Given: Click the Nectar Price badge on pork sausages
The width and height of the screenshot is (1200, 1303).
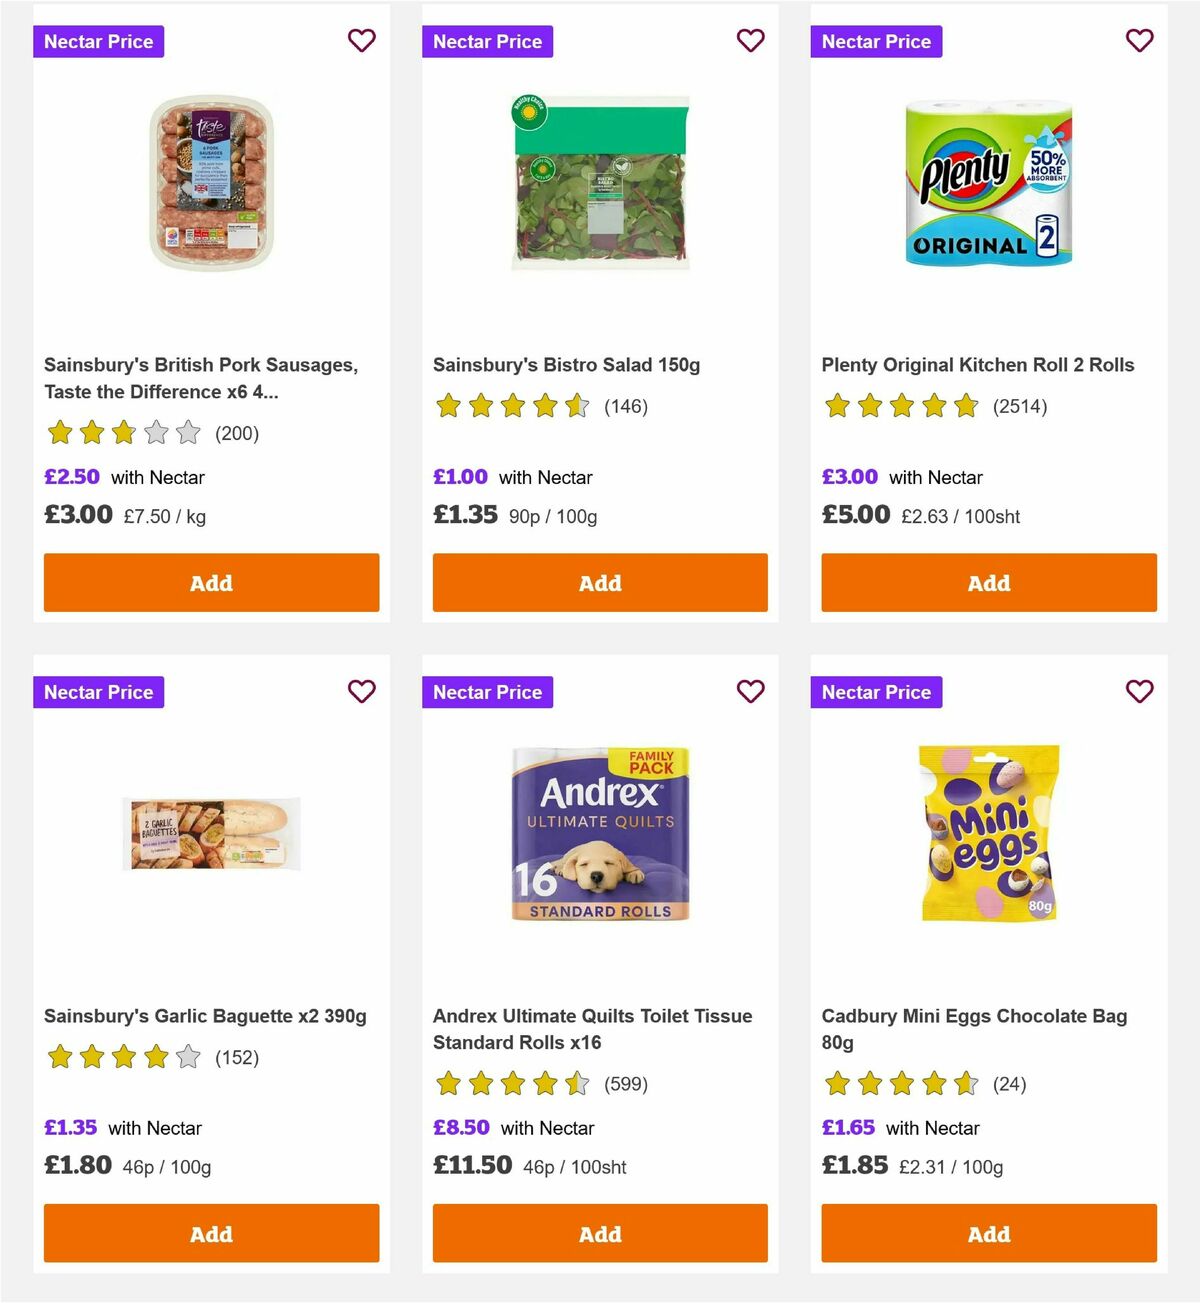Looking at the screenshot, I should (98, 41).
